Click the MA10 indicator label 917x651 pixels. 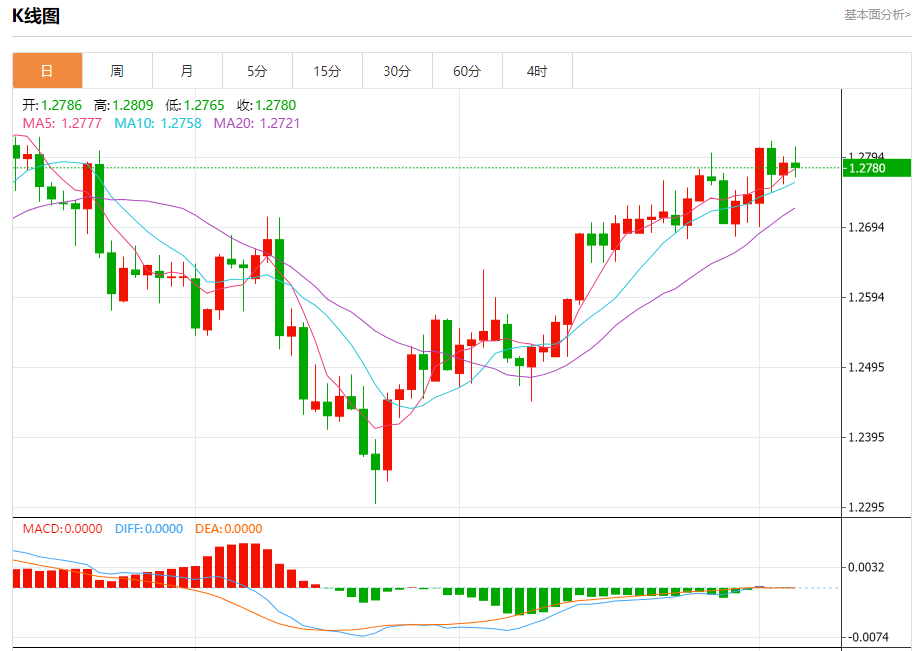pyautogui.click(x=158, y=123)
